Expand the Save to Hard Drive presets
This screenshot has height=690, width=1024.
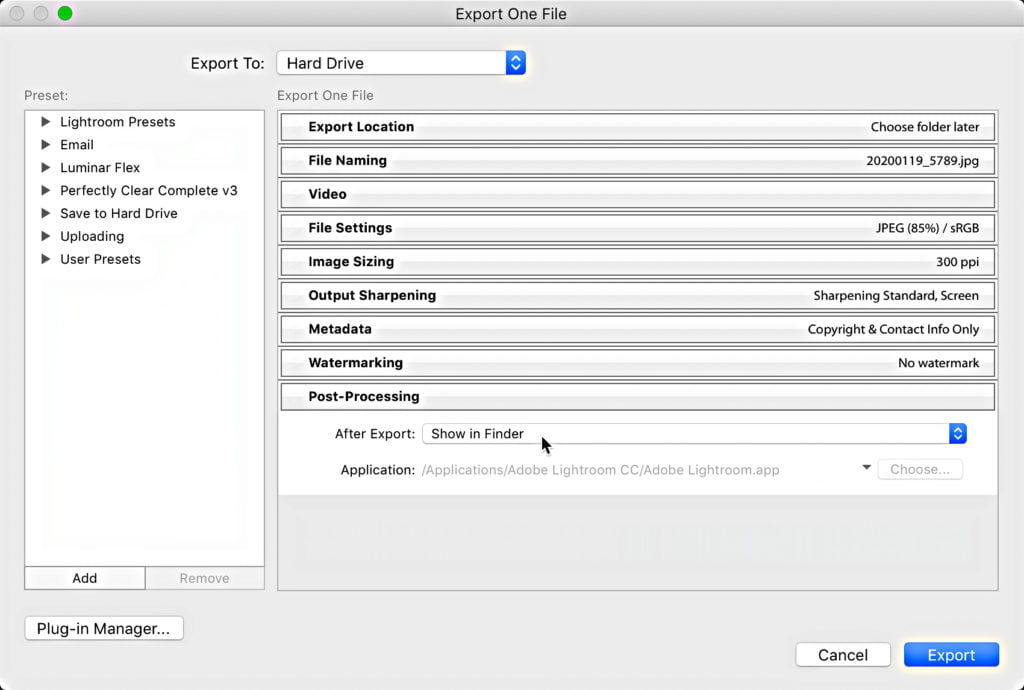coord(45,214)
